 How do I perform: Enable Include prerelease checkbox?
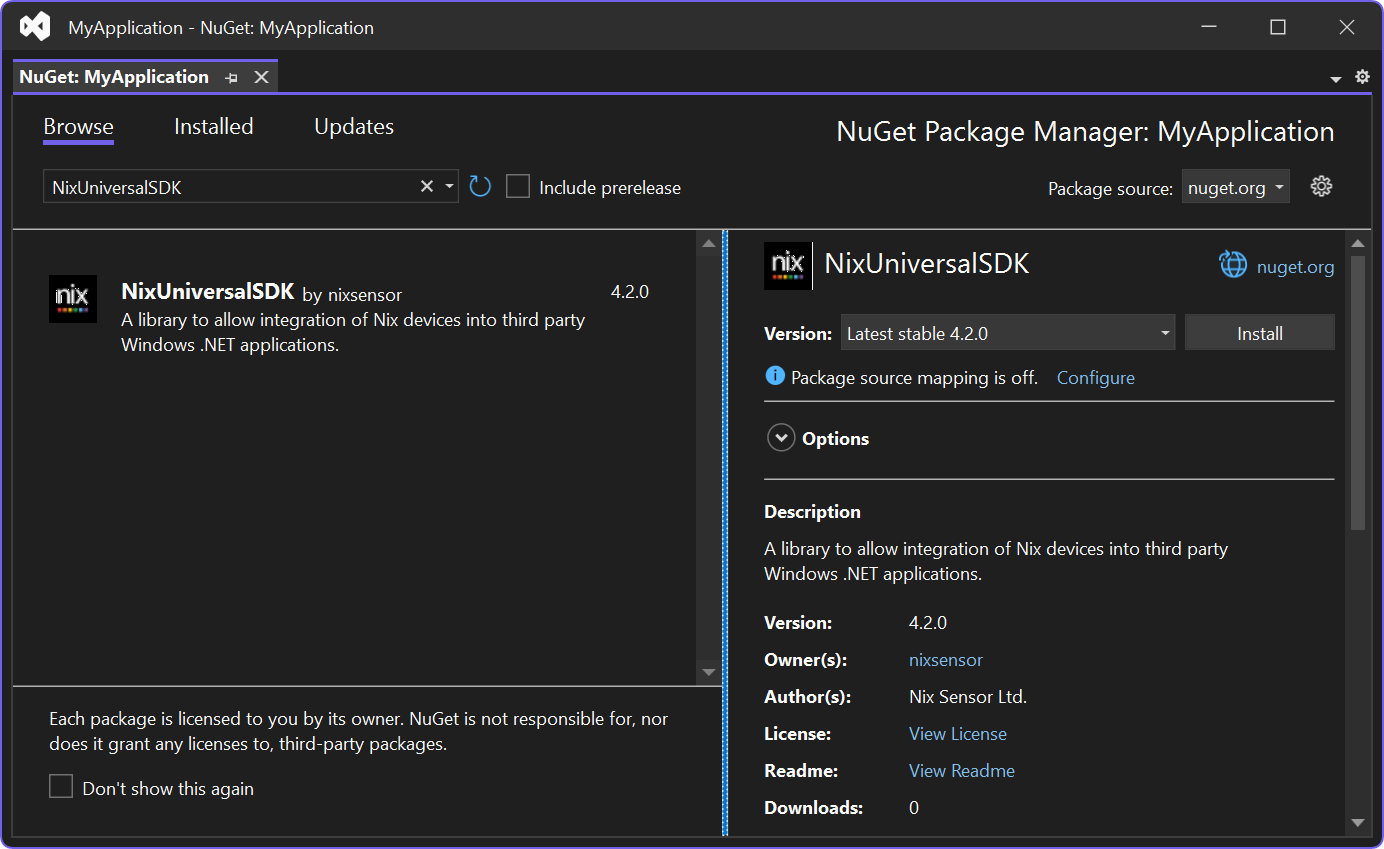(x=517, y=187)
